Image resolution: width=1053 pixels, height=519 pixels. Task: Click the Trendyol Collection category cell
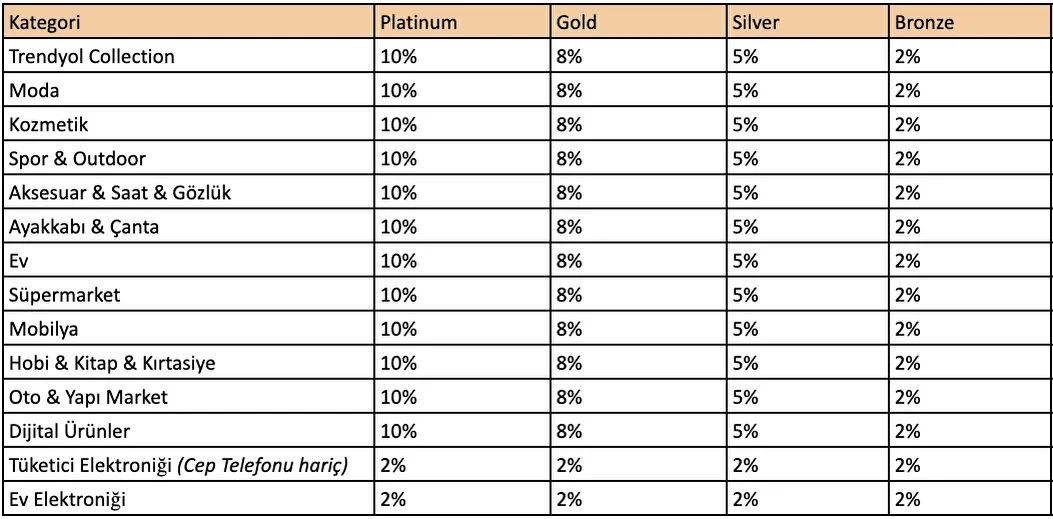tap(189, 56)
